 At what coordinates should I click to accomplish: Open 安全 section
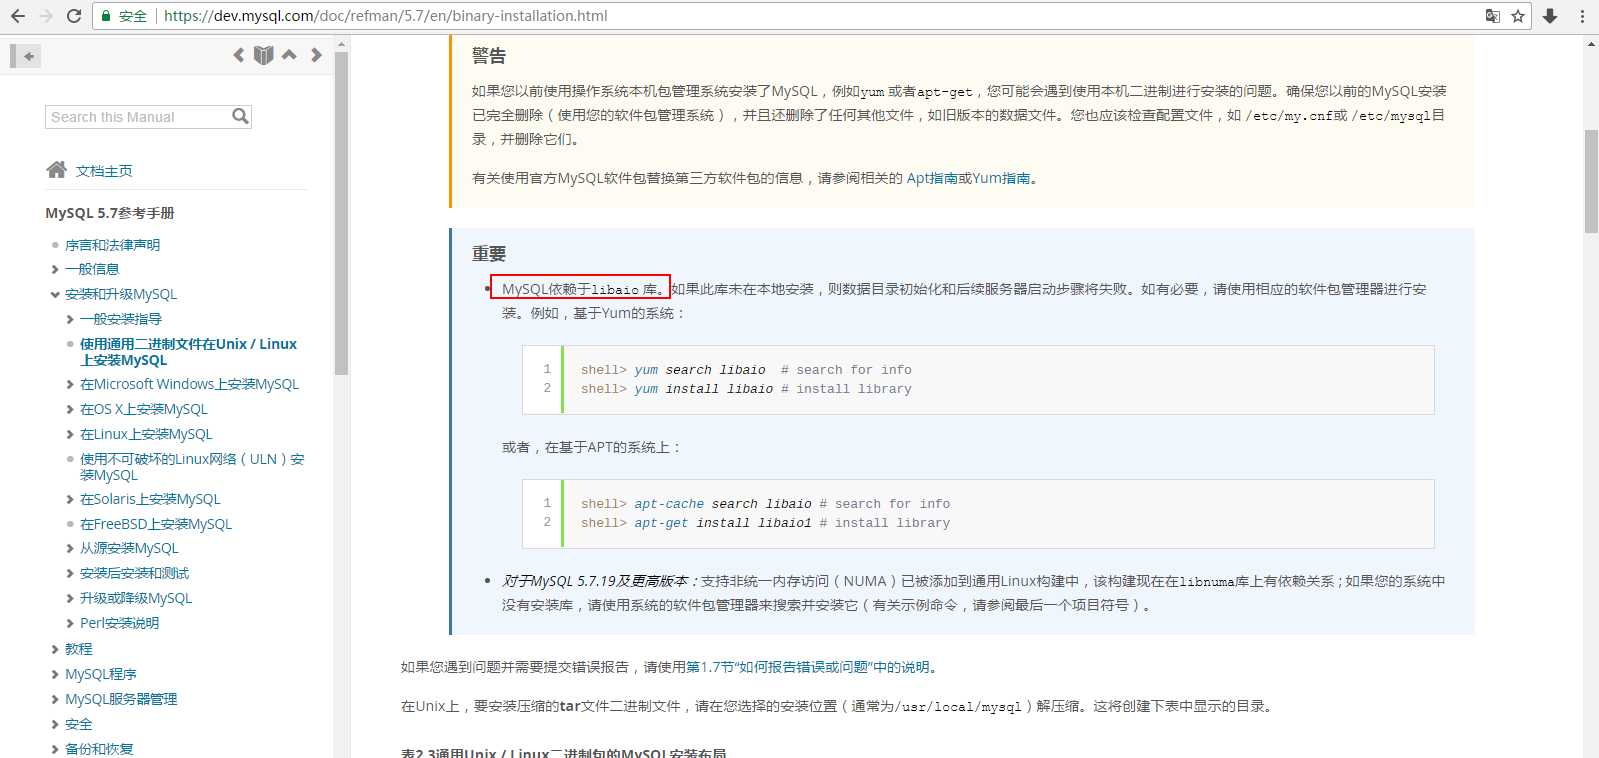coord(78,724)
